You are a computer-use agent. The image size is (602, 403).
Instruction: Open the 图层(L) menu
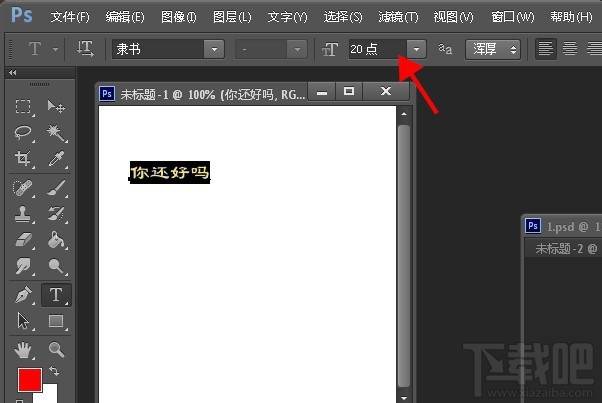232,17
